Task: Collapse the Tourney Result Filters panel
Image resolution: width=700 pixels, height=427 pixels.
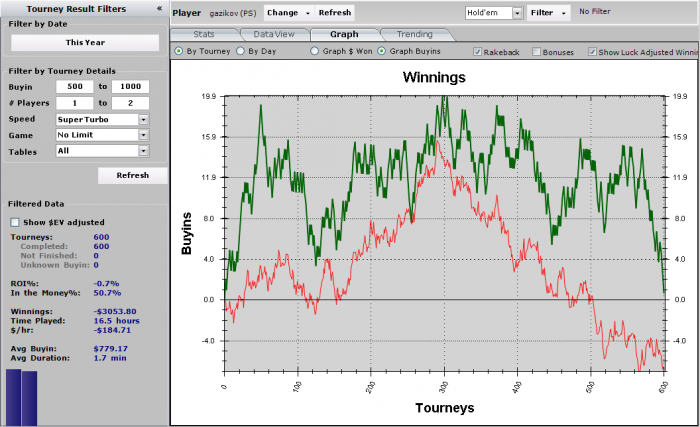Action: [x=159, y=8]
